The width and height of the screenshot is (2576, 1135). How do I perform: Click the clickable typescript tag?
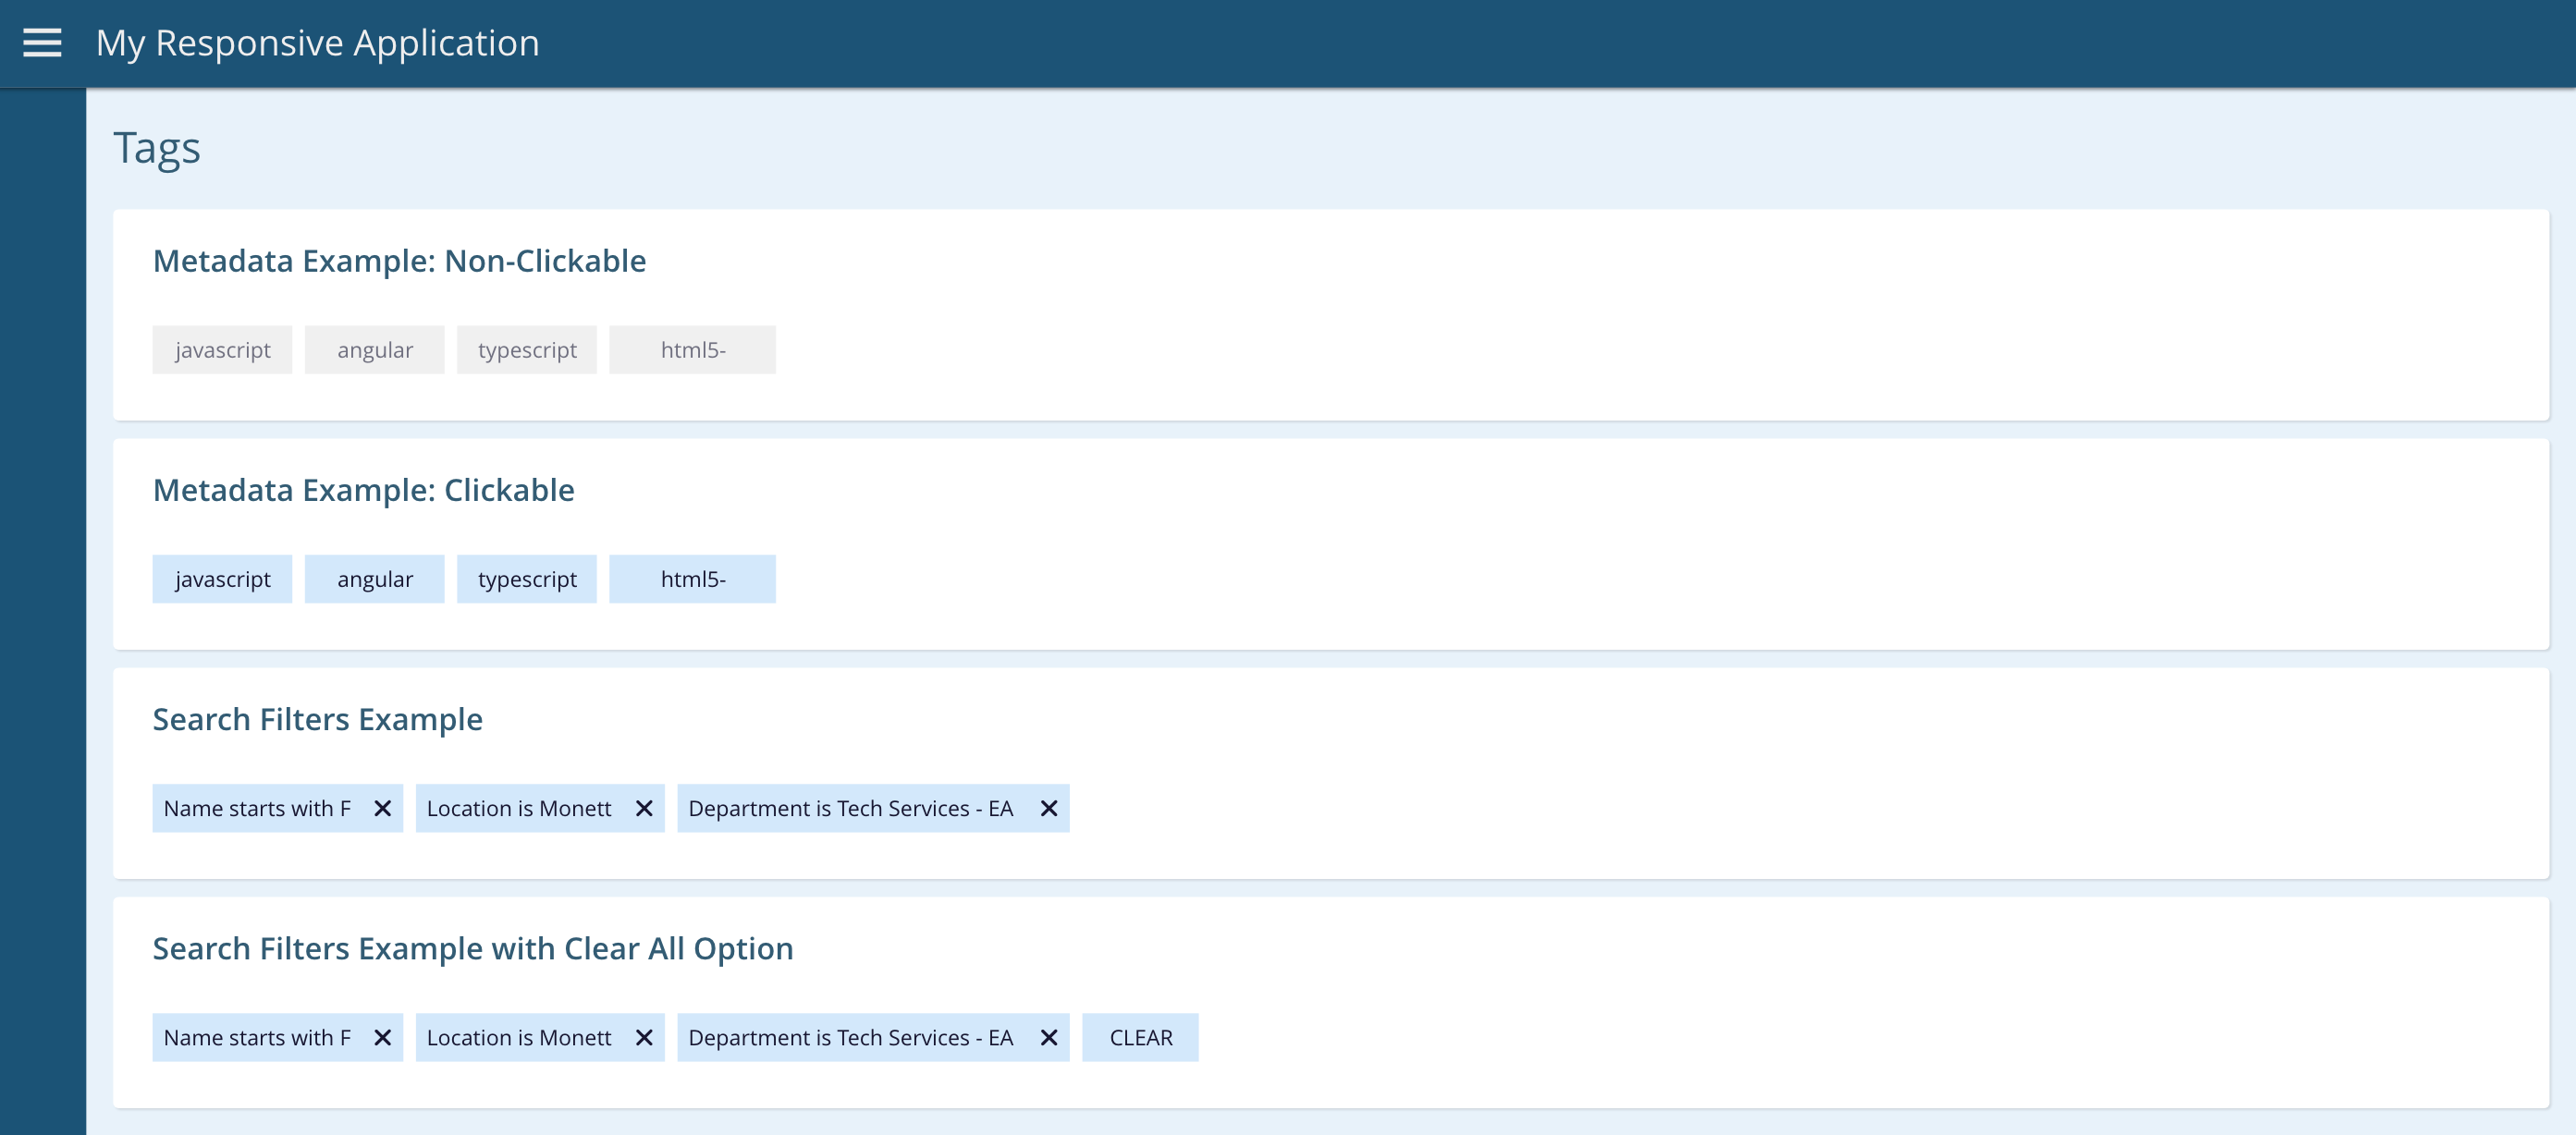pos(527,579)
